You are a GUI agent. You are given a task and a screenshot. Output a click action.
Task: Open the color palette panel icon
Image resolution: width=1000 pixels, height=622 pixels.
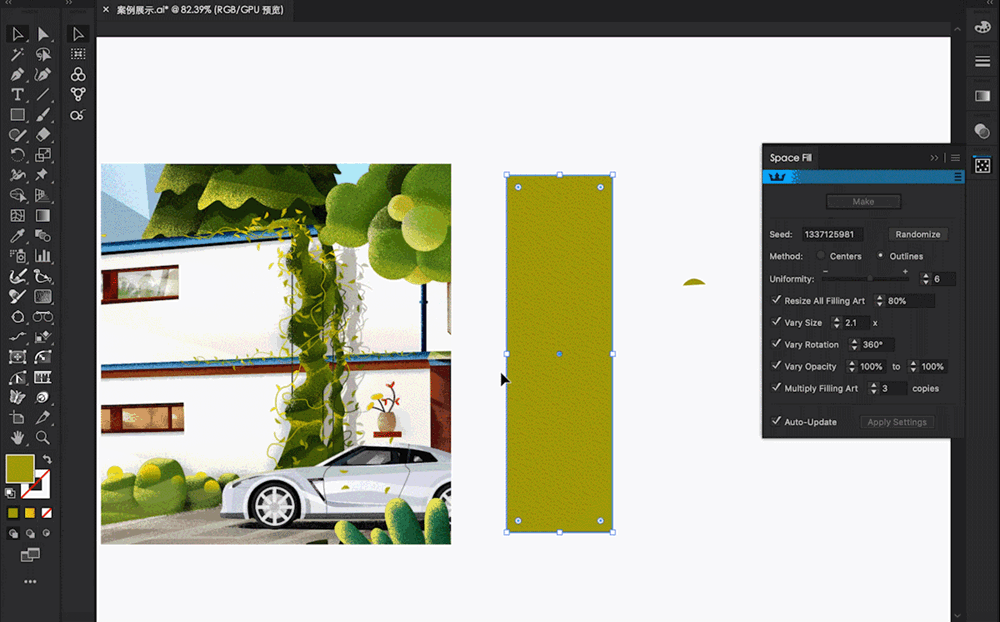983,27
